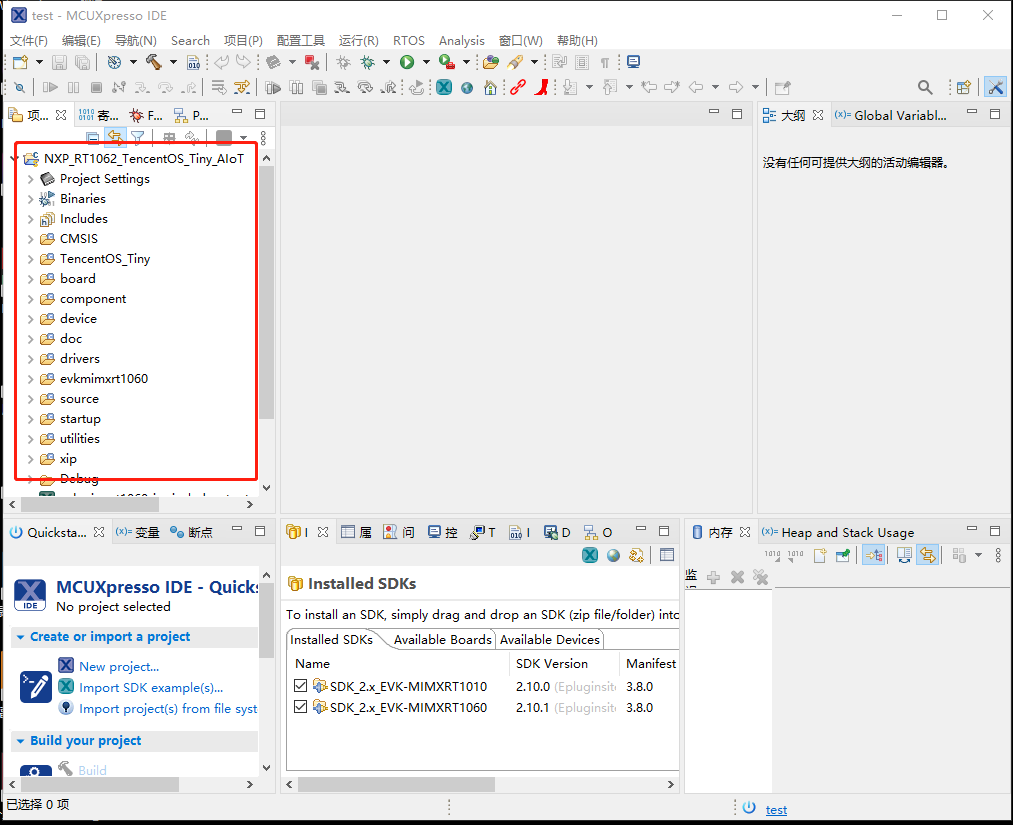The width and height of the screenshot is (1013, 825).
Task: Expand the Includes node
Action: pos(30,219)
